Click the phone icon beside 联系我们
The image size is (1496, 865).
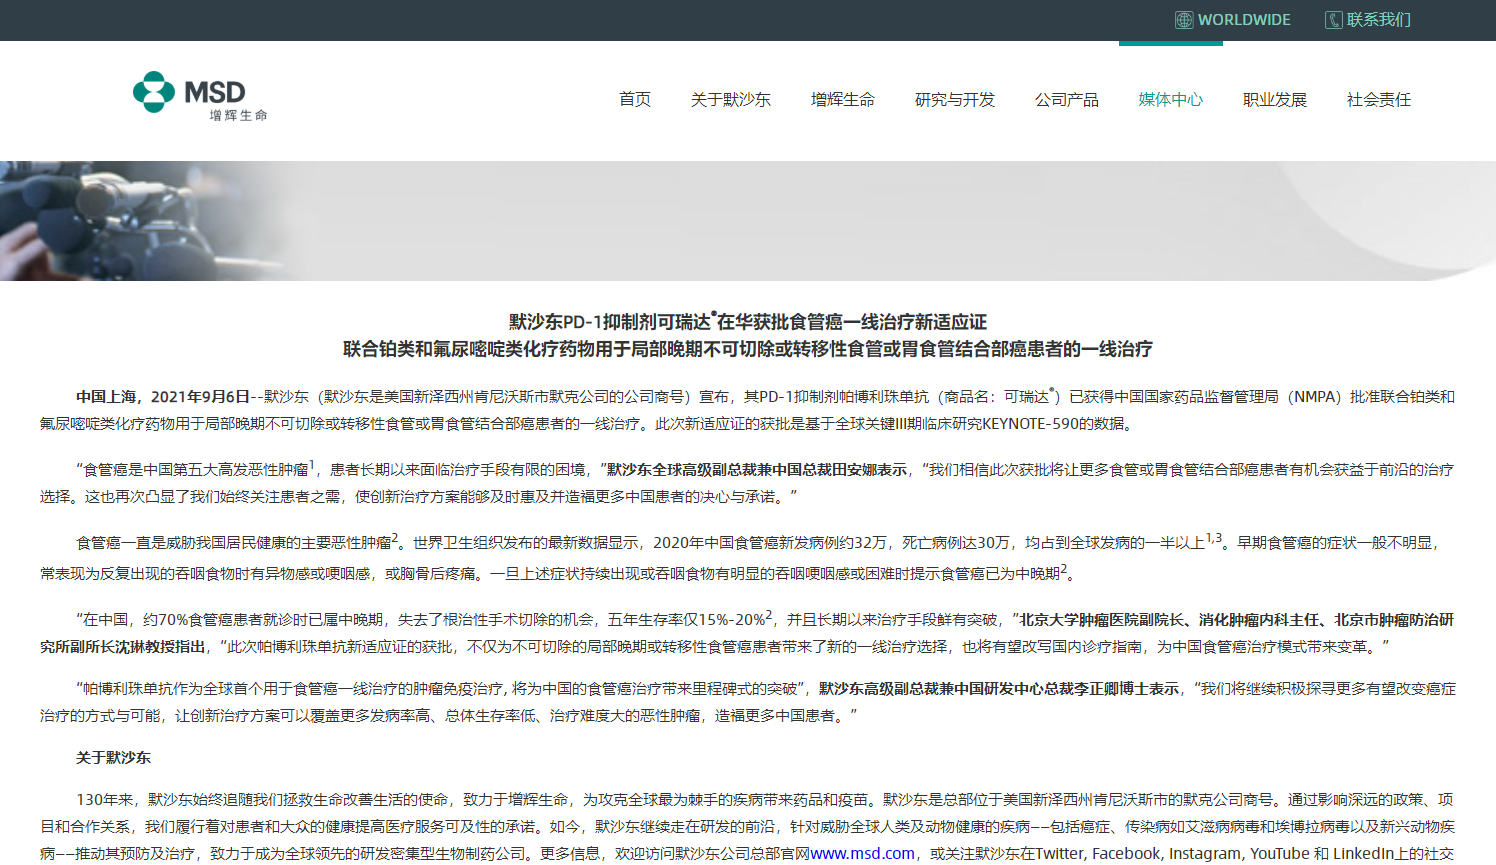pyautogui.click(x=1333, y=20)
